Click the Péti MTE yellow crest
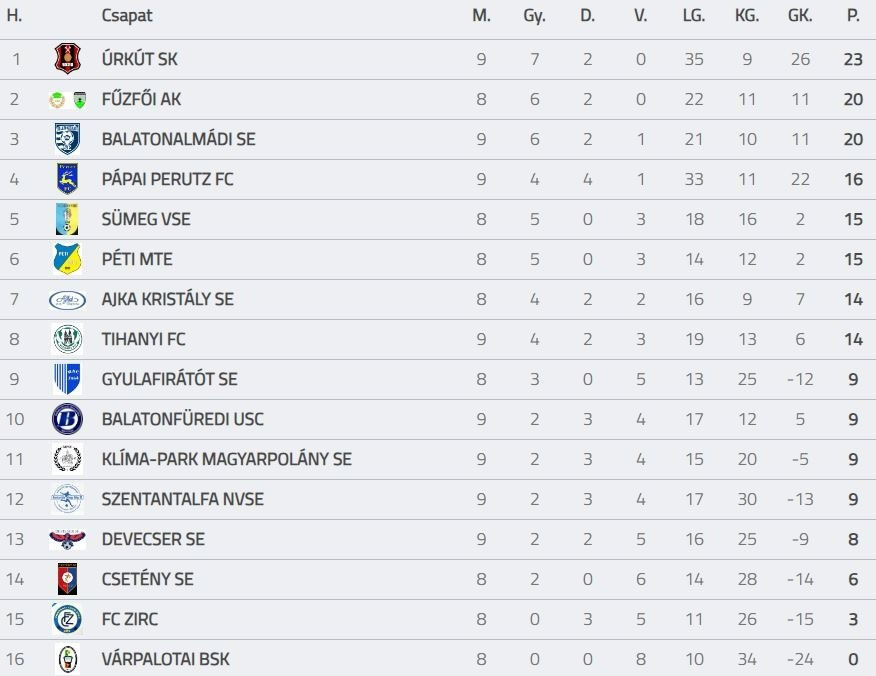 67,259
